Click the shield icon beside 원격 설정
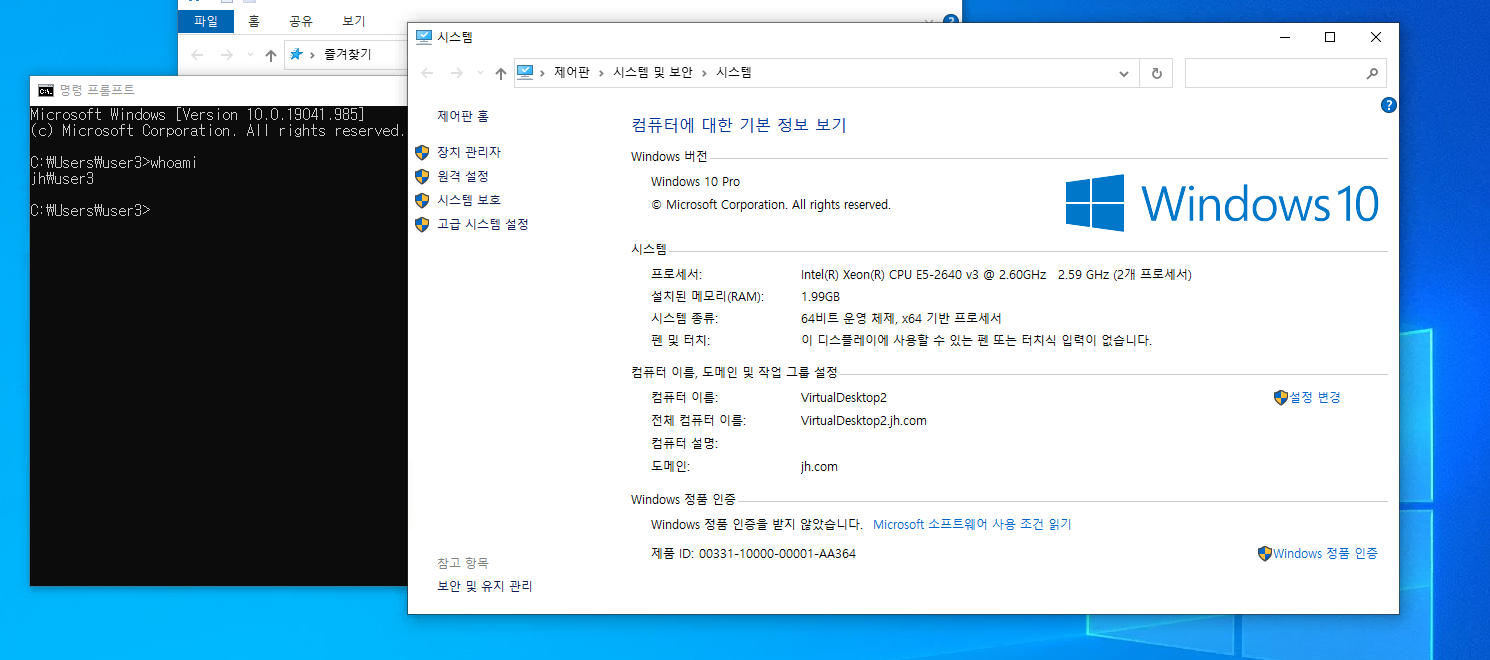 point(422,176)
